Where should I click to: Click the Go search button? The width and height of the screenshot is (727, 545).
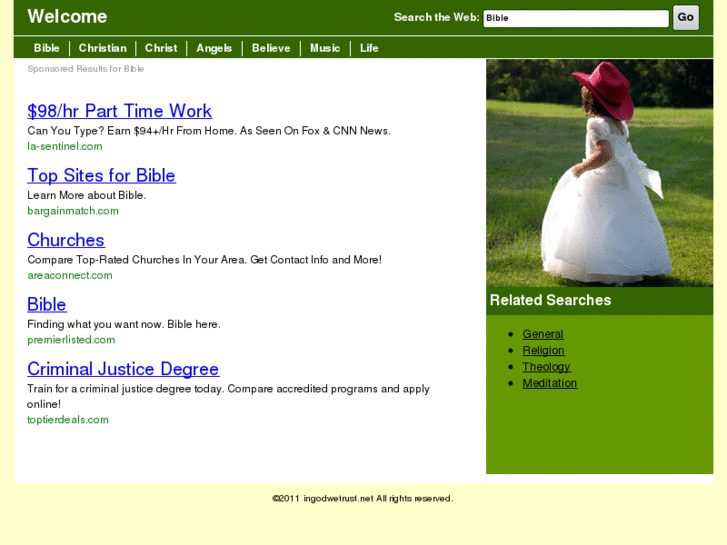coord(686,18)
